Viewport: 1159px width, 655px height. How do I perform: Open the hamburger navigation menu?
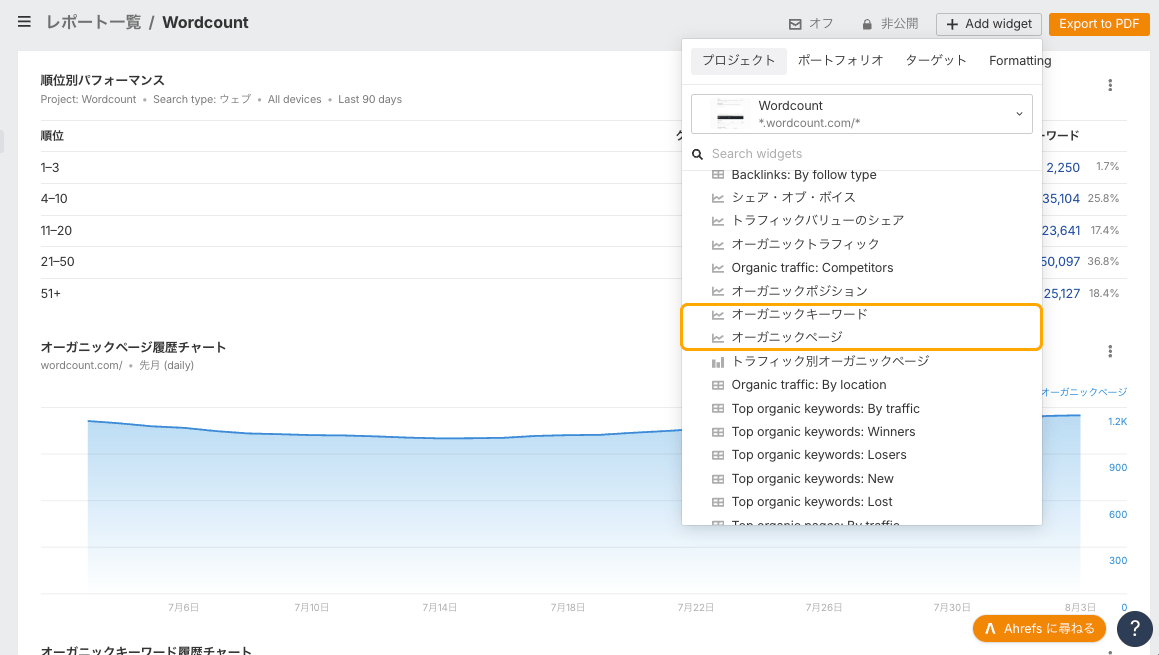24,22
